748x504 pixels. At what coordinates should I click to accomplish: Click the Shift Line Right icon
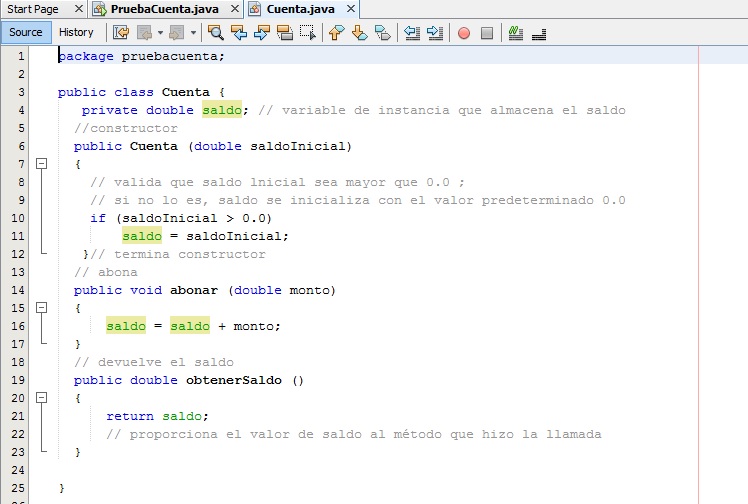[x=434, y=32]
